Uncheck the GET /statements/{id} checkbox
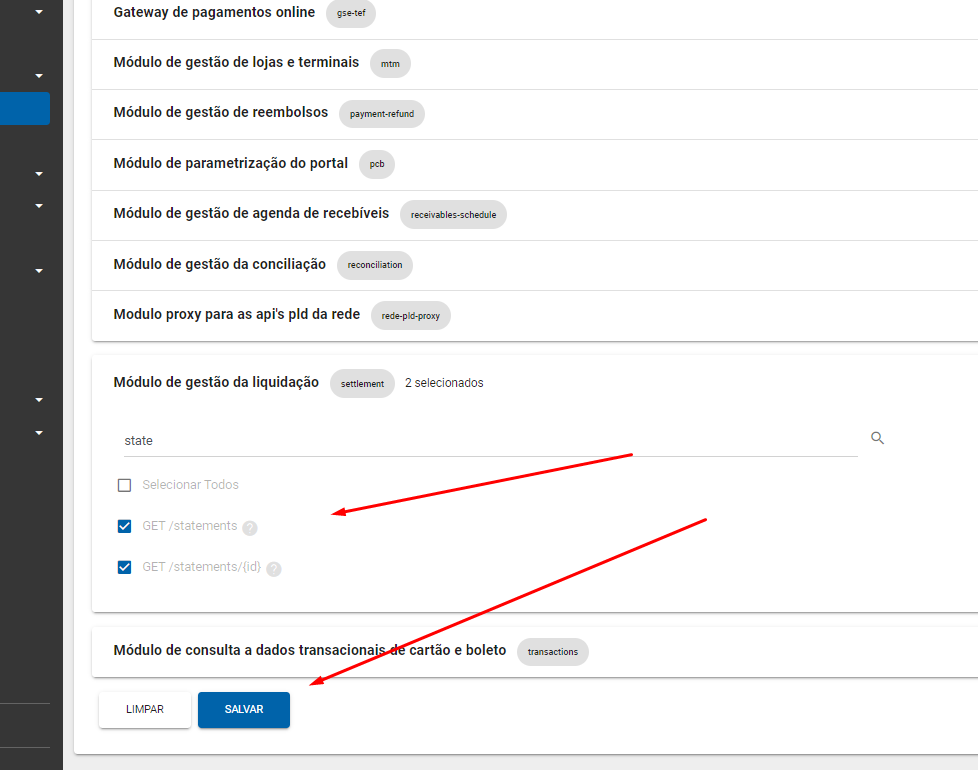The width and height of the screenshot is (978, 770). point(125,567)
